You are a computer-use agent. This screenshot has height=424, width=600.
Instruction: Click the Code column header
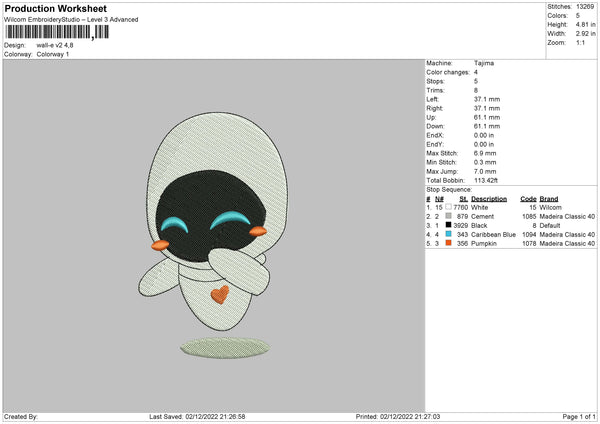coord(528,198)
